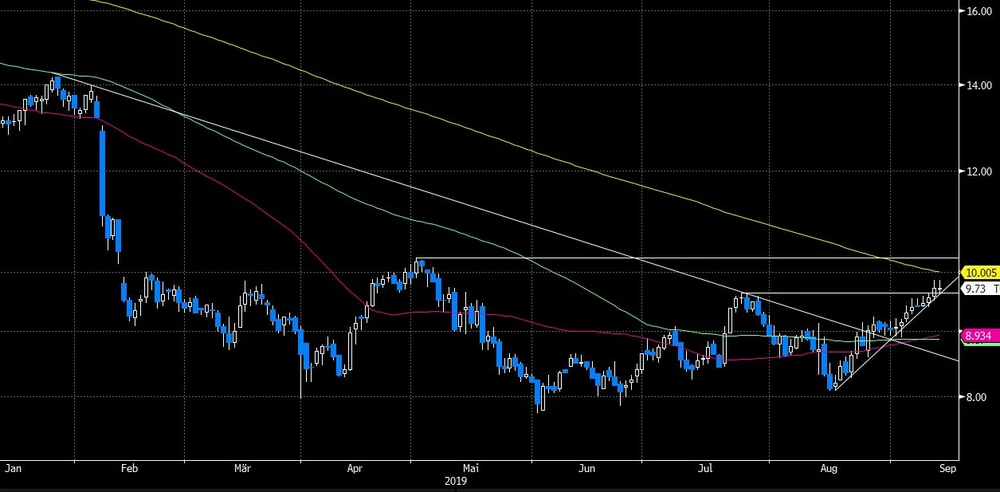This screenshot has height=492, width=1000.
Task: Click the Aug month label
Action: (x=828, y=468)
